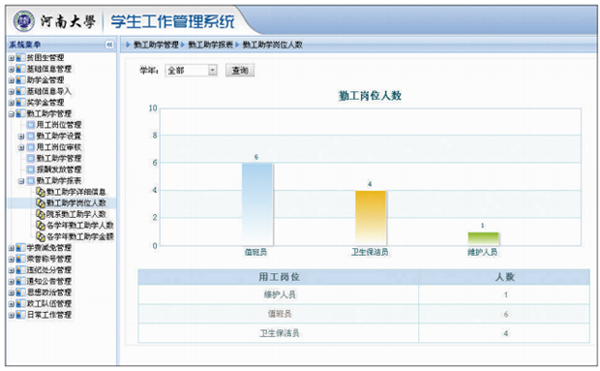This screenshot has height=371, width=600.
Task: Expand the 学费减免管理 tree node
Action: [11, 248]
